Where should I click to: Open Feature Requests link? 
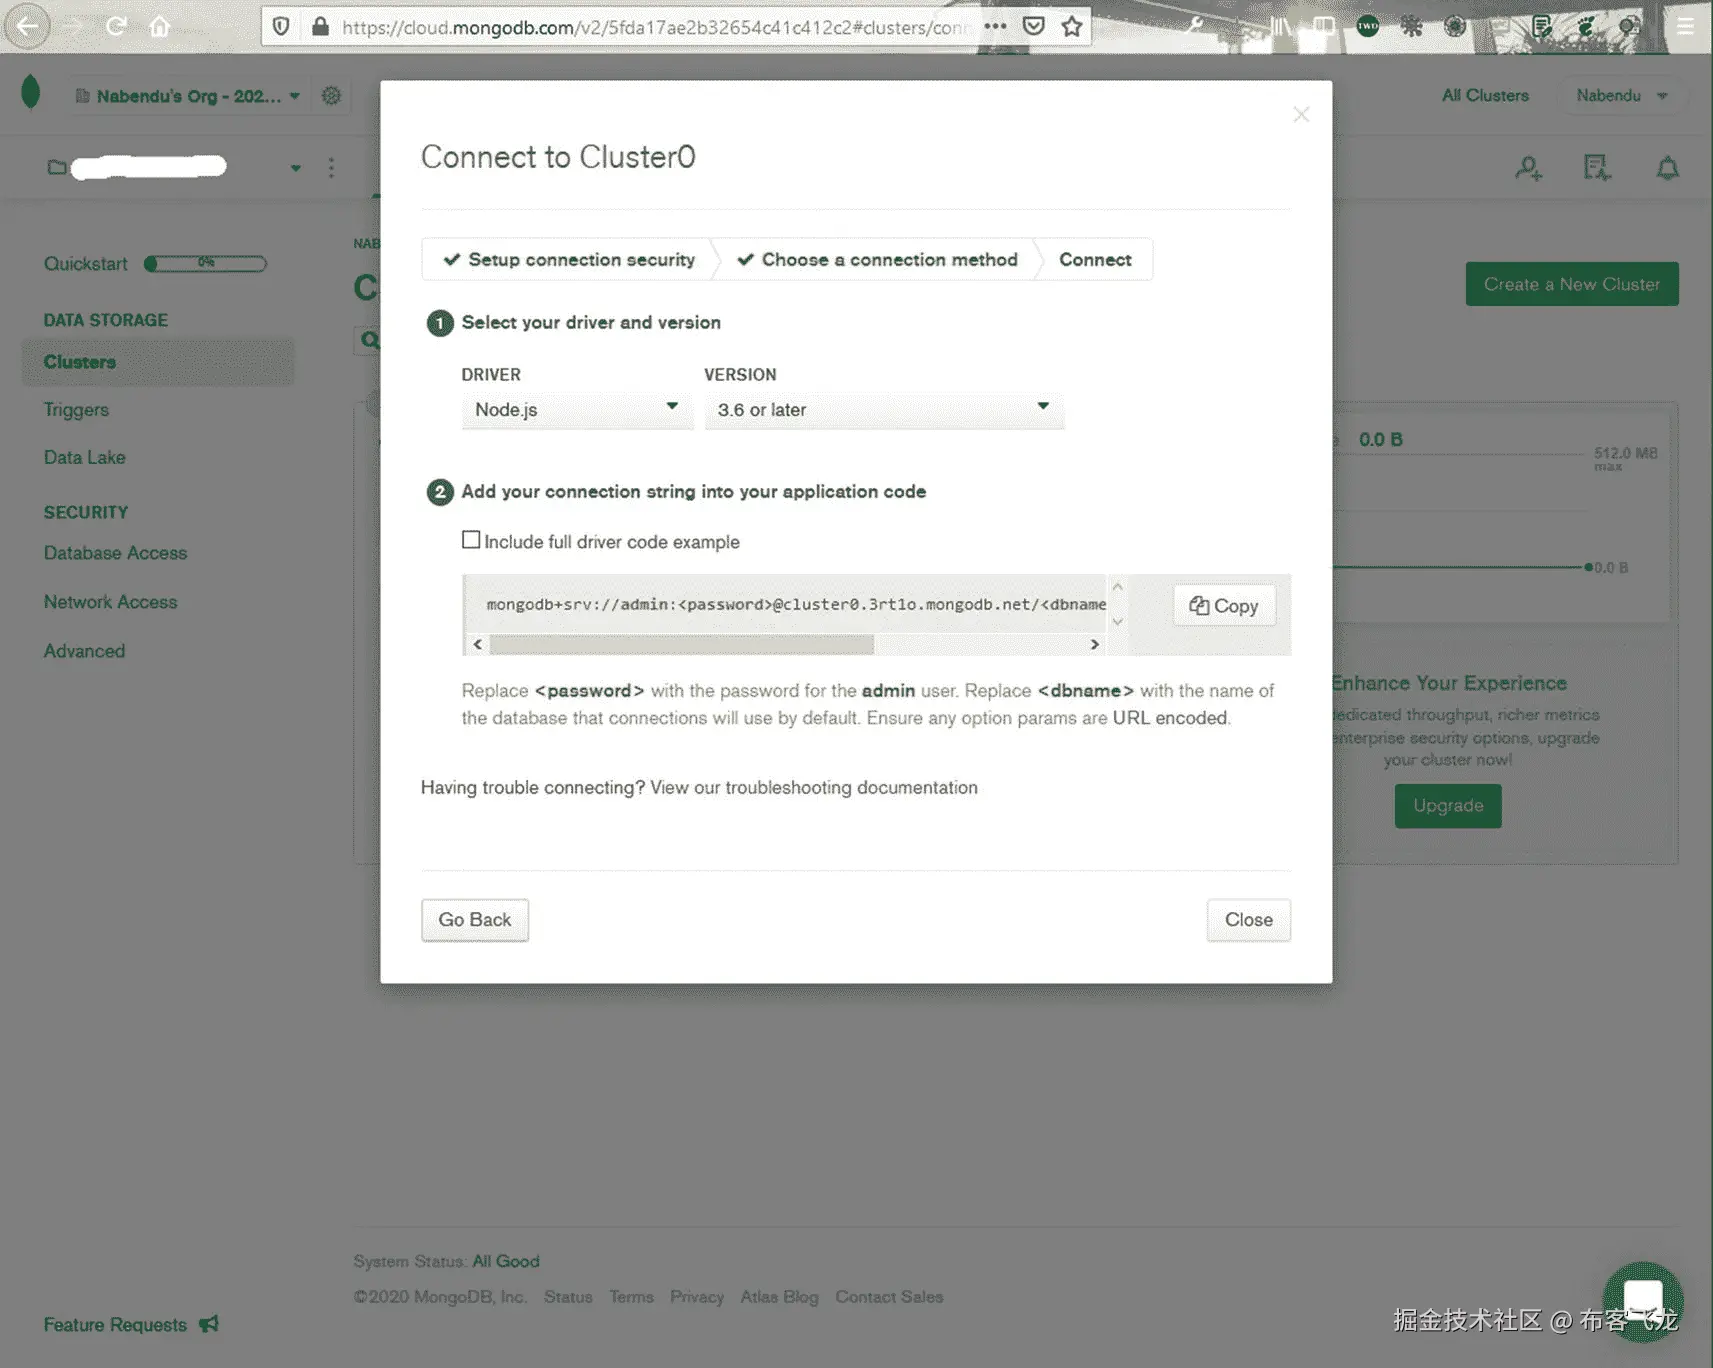[115, 1324]
